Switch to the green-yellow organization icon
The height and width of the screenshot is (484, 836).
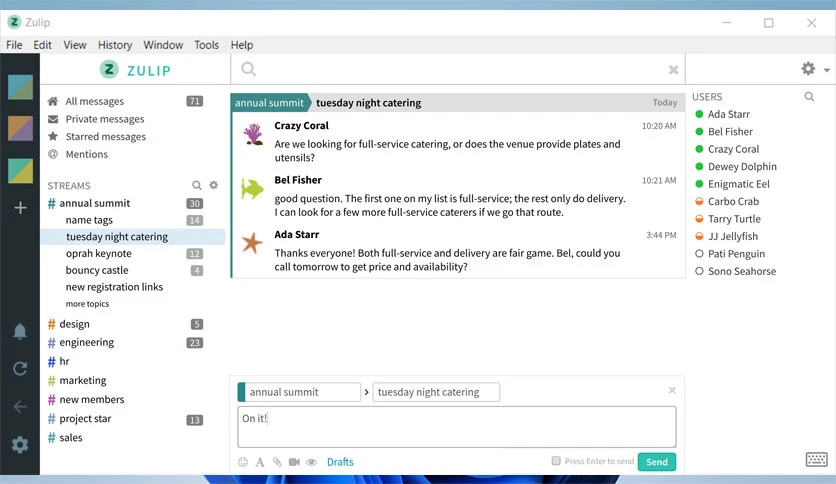(20, 171)
